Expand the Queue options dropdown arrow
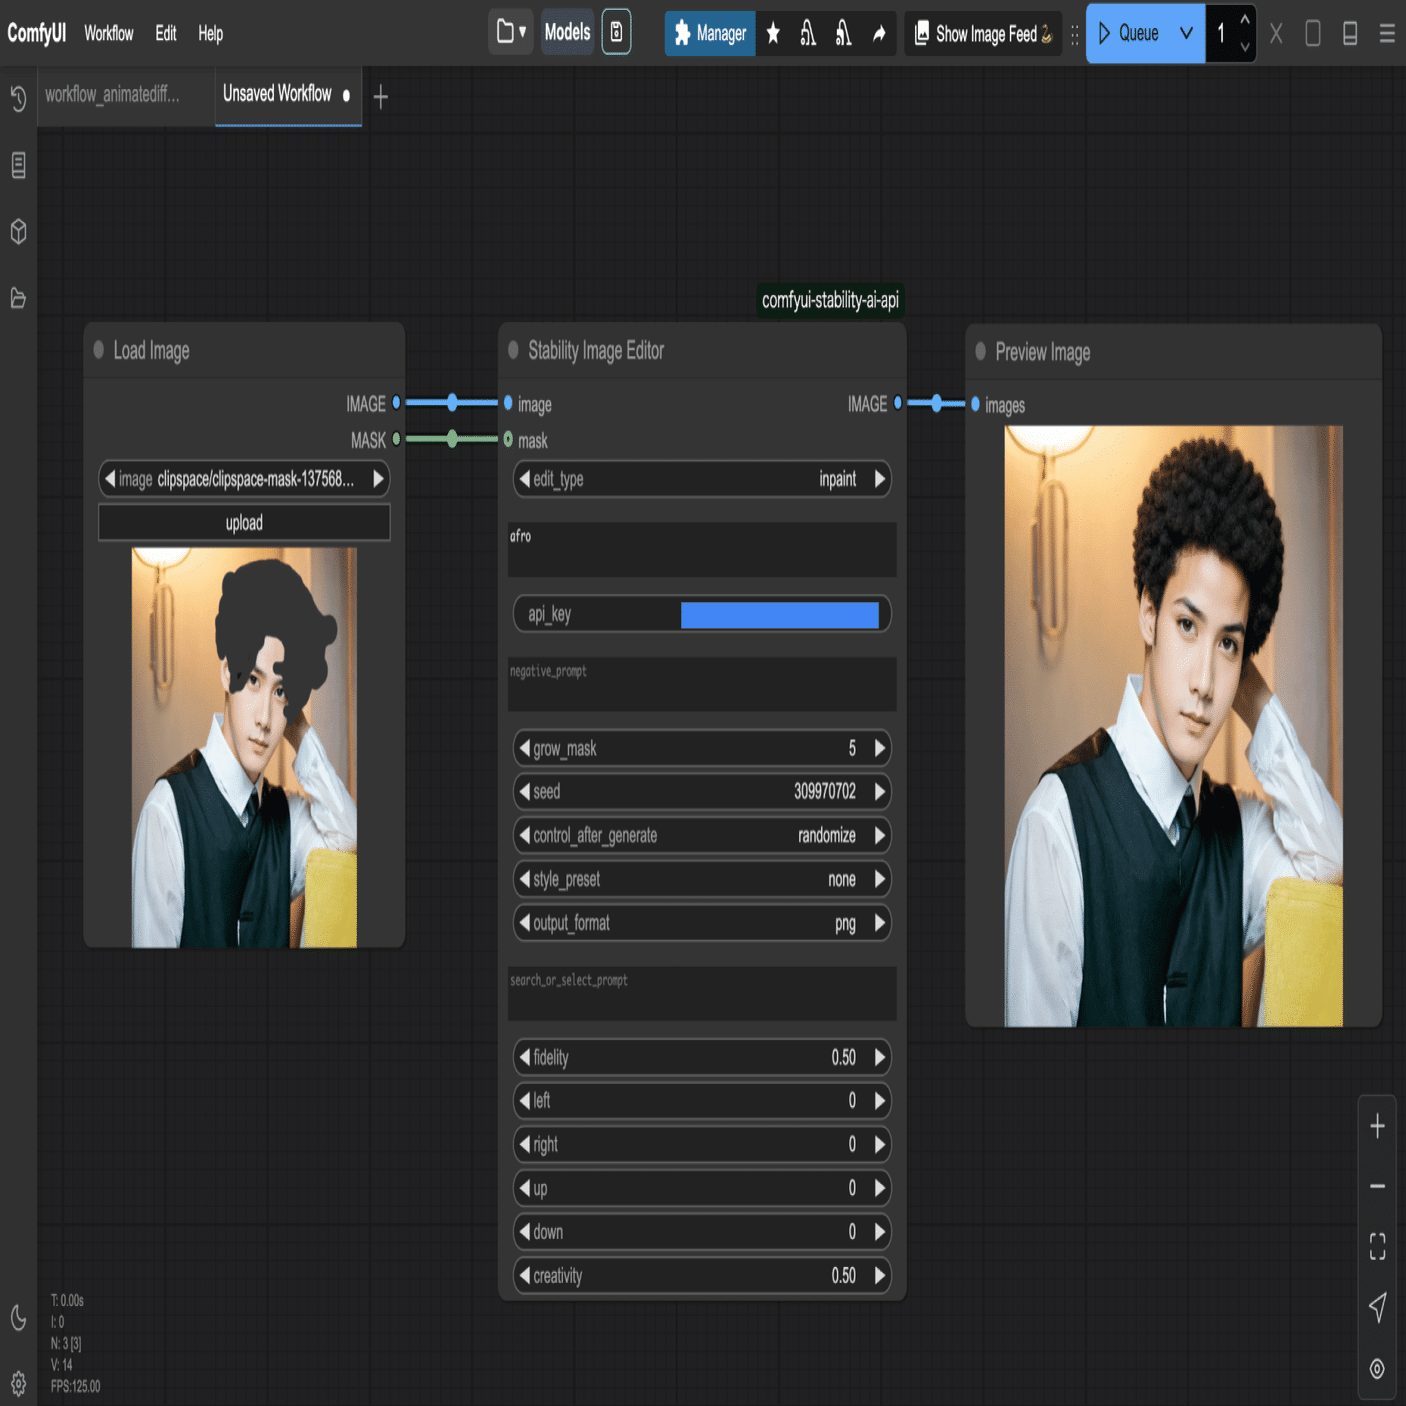The width and height of the screenshot is (1406, 1406). pyautogui.click(x=1186, y=33)
